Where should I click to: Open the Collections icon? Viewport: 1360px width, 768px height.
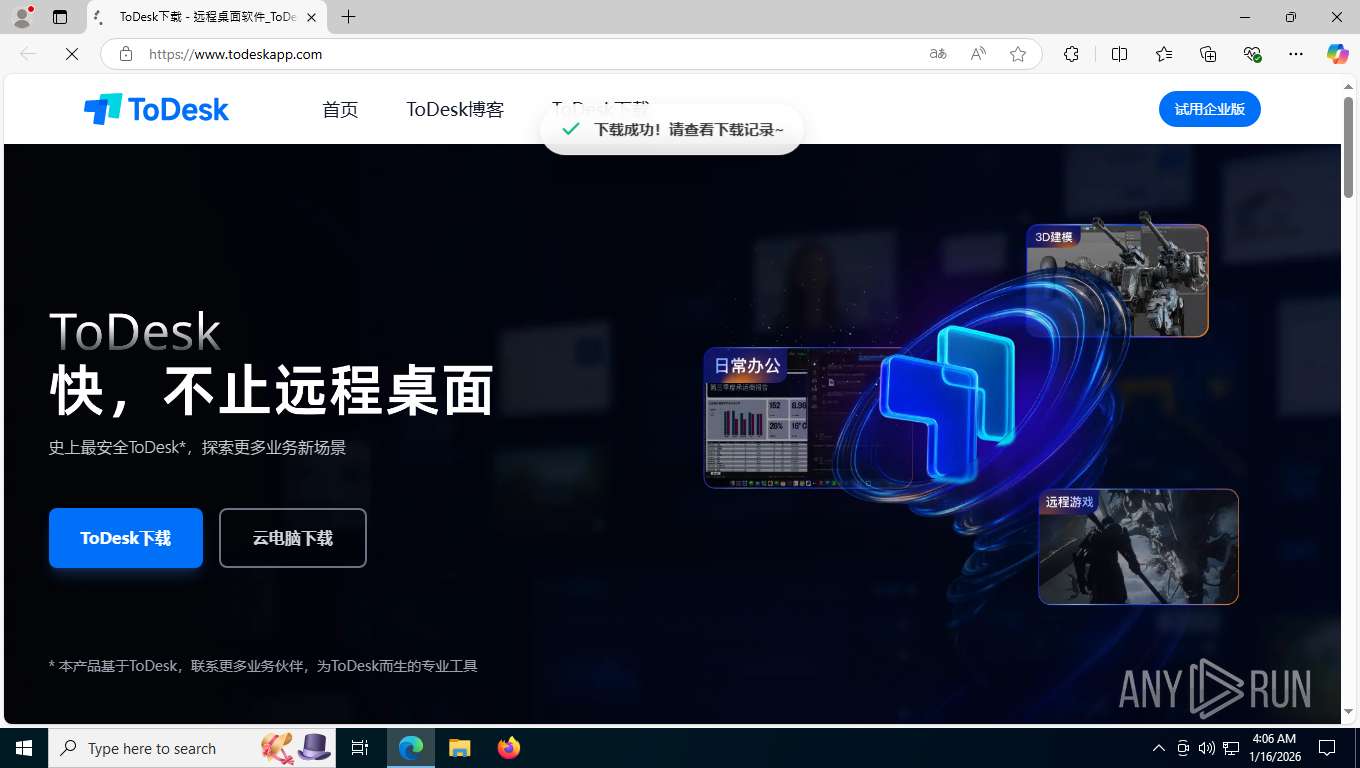[x=1208, y=54]
